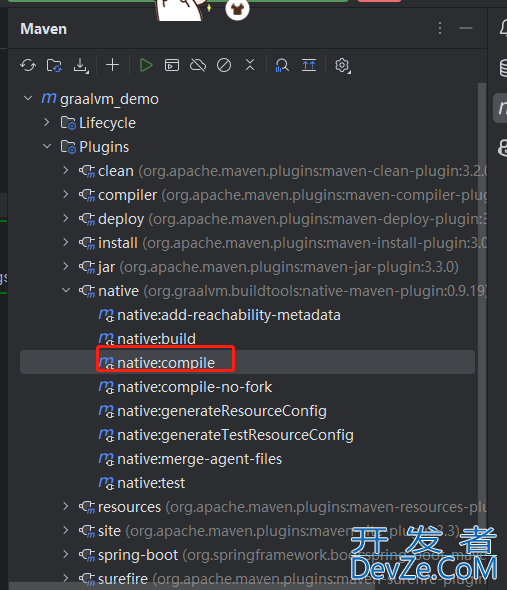Open Maven settings gear icon
This screenshot has width=507, height=590.
(343, 65)
